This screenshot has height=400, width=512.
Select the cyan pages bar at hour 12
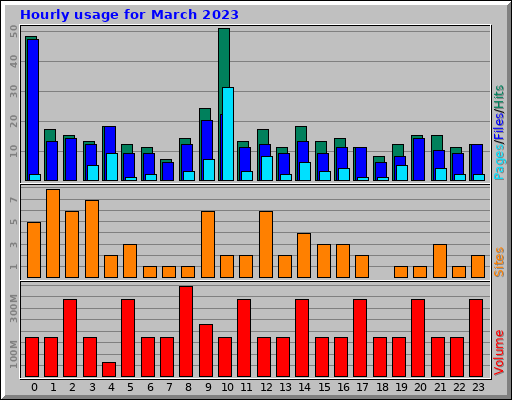click(267, 168)
